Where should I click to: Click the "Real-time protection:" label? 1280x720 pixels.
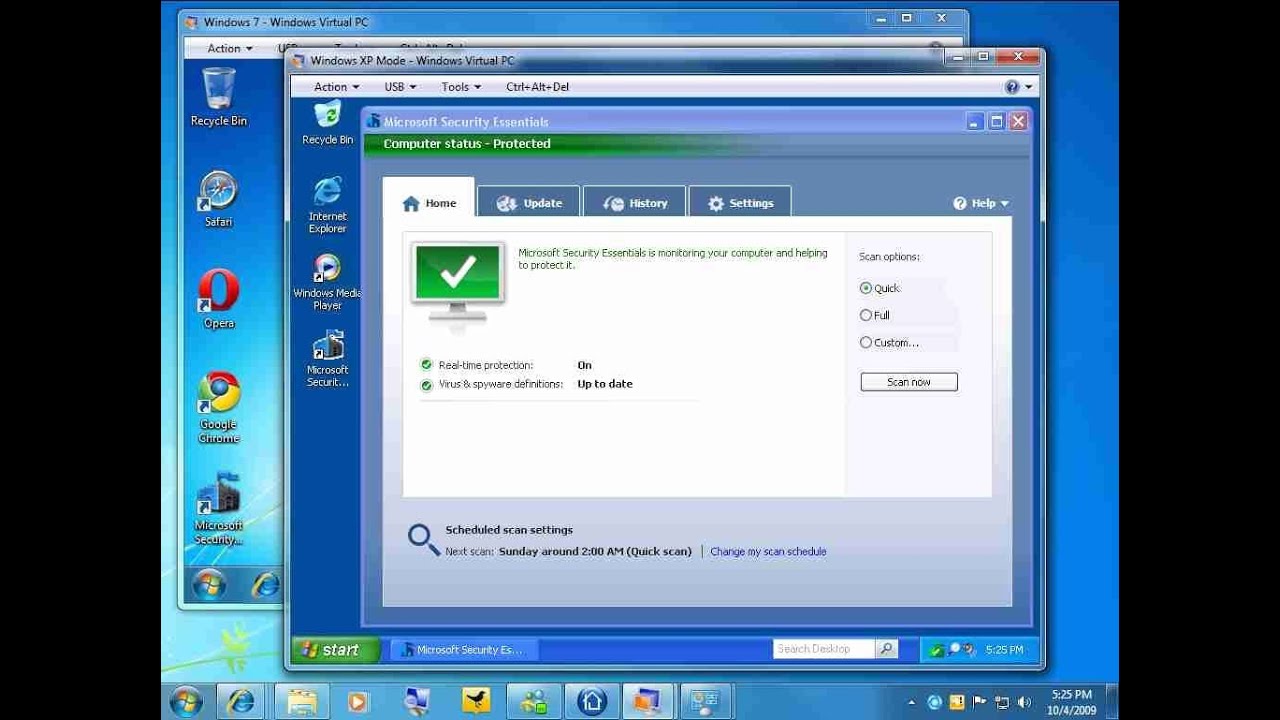pyautogui.click(x=486, y=365)
